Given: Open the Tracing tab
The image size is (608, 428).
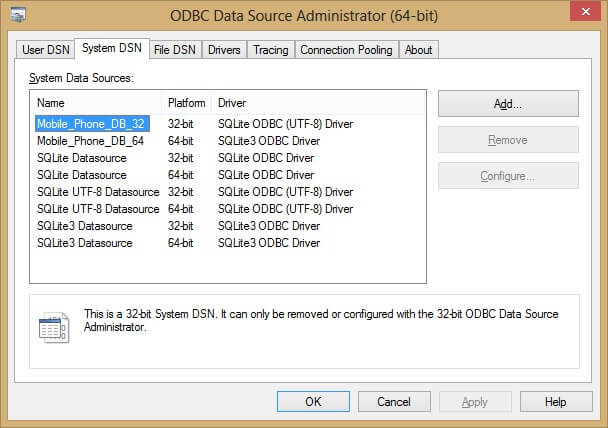Looking at the screenshot, I should pyautogui.click(x=270, y=50).
